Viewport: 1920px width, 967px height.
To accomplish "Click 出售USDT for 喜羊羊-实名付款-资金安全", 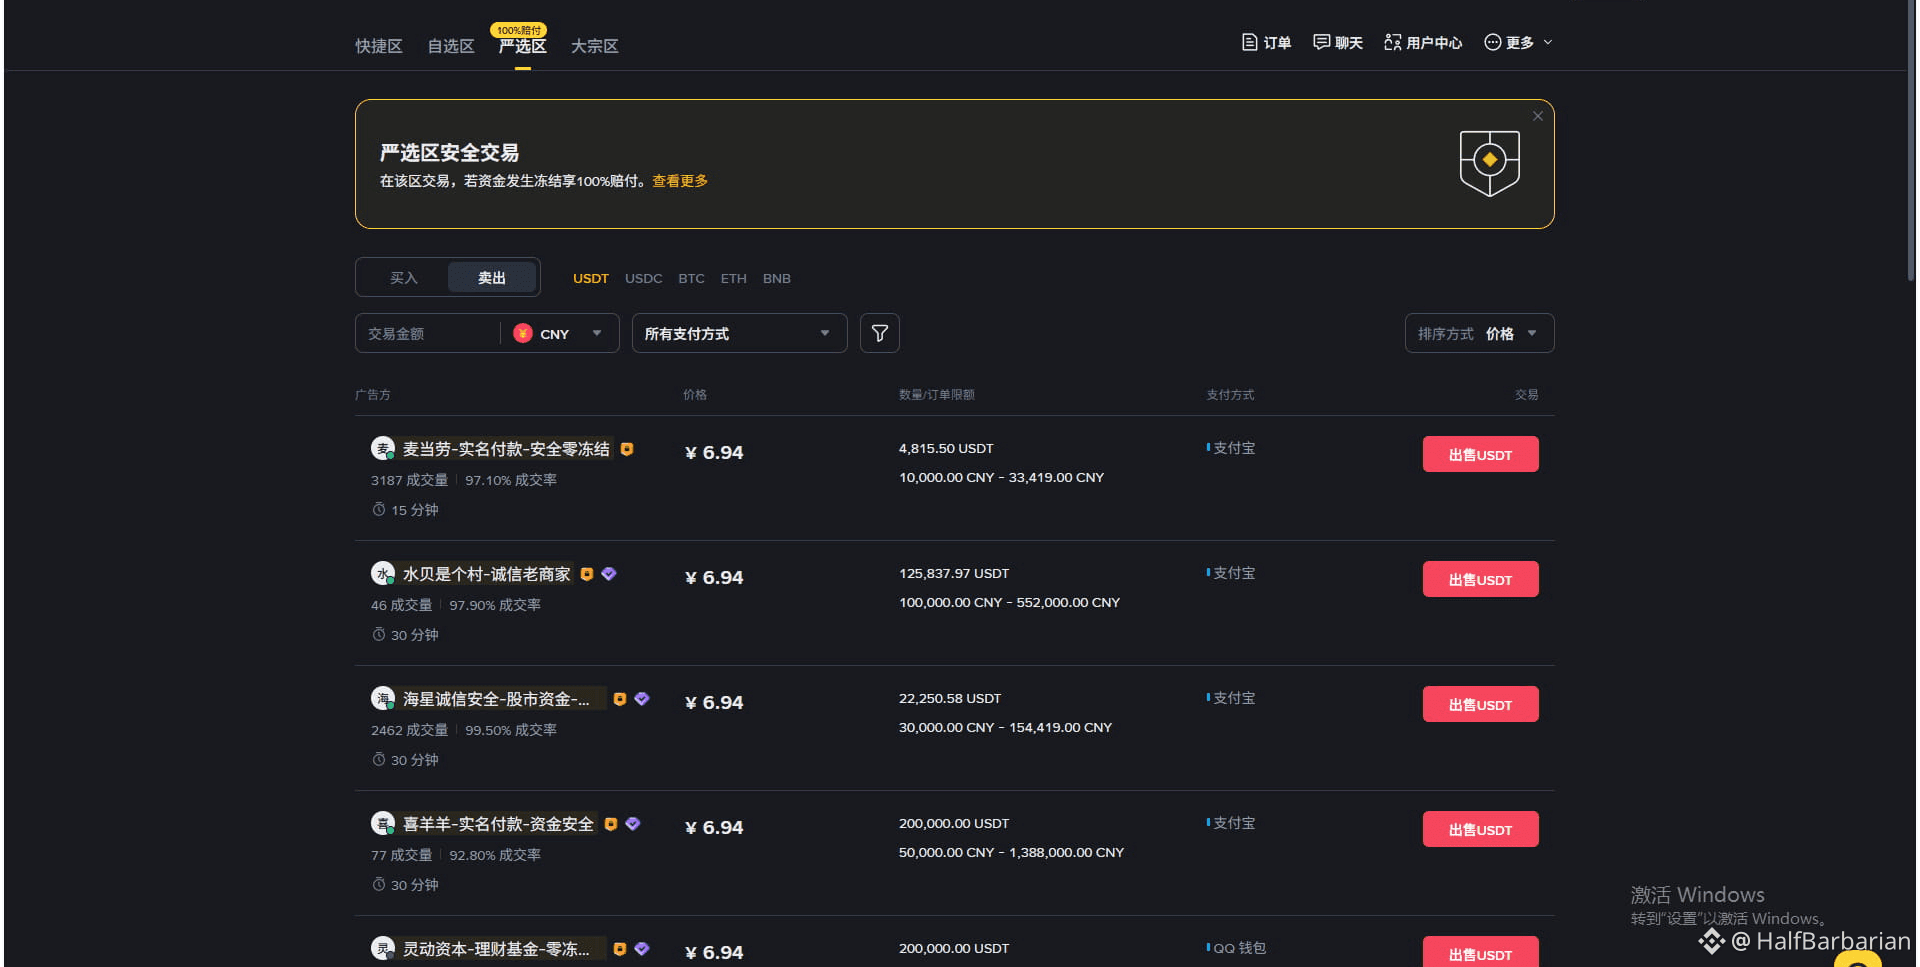I will coord(1481,829).
